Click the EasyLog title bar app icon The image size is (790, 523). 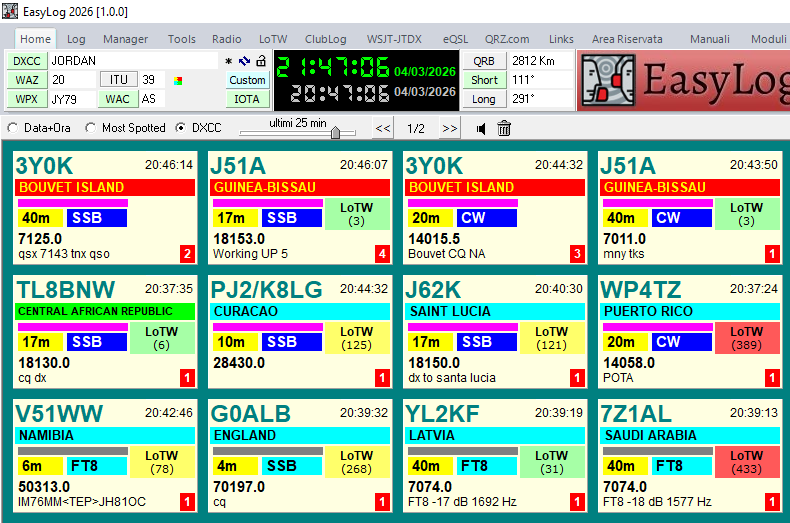[10, 11]
